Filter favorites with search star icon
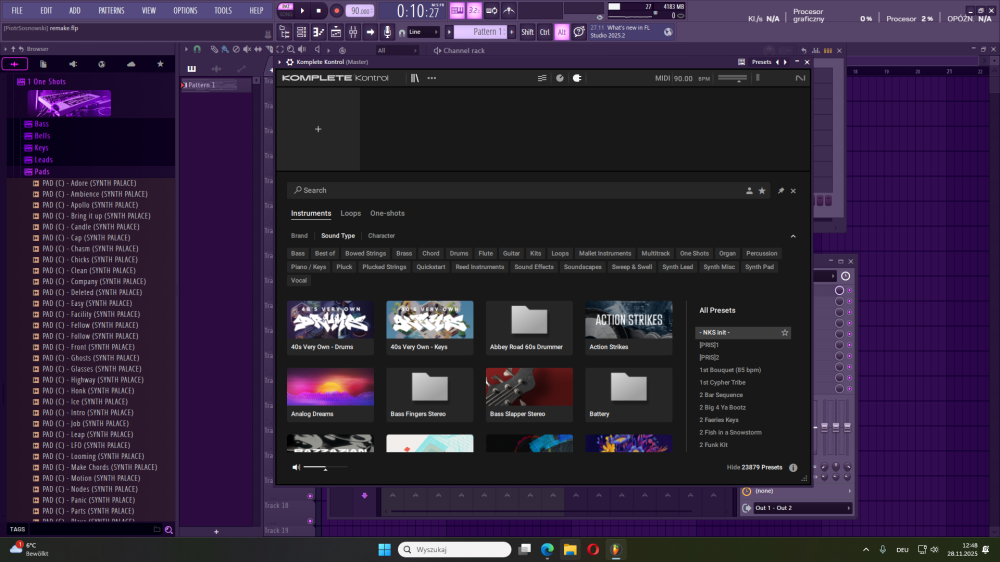Image resolution: width=1000 pixels, height=562 pixels. point(761,191)
